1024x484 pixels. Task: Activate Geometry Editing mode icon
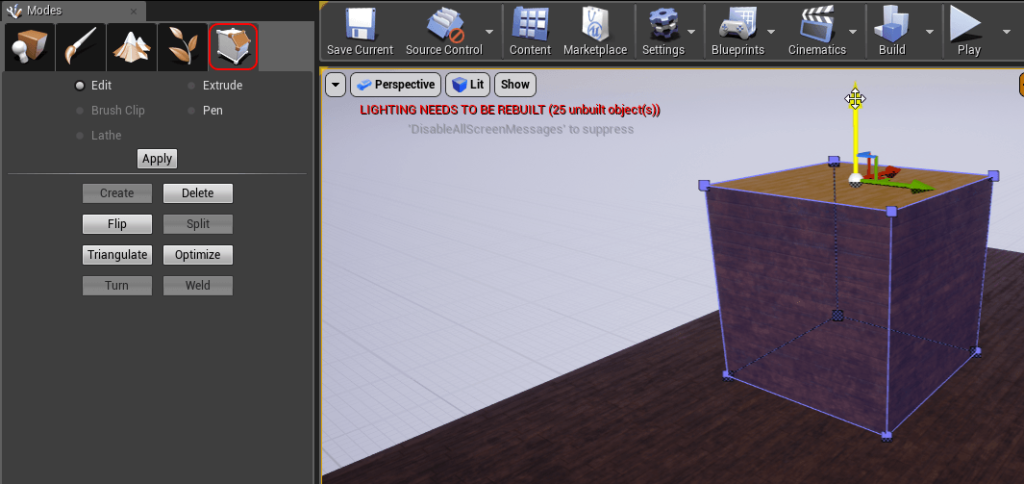233,47
